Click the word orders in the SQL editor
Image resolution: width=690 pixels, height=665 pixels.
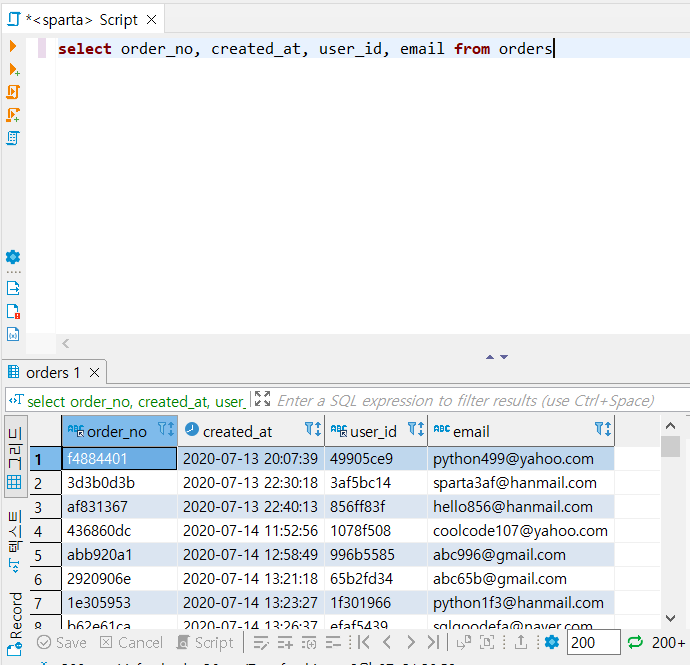click(525, 48)
